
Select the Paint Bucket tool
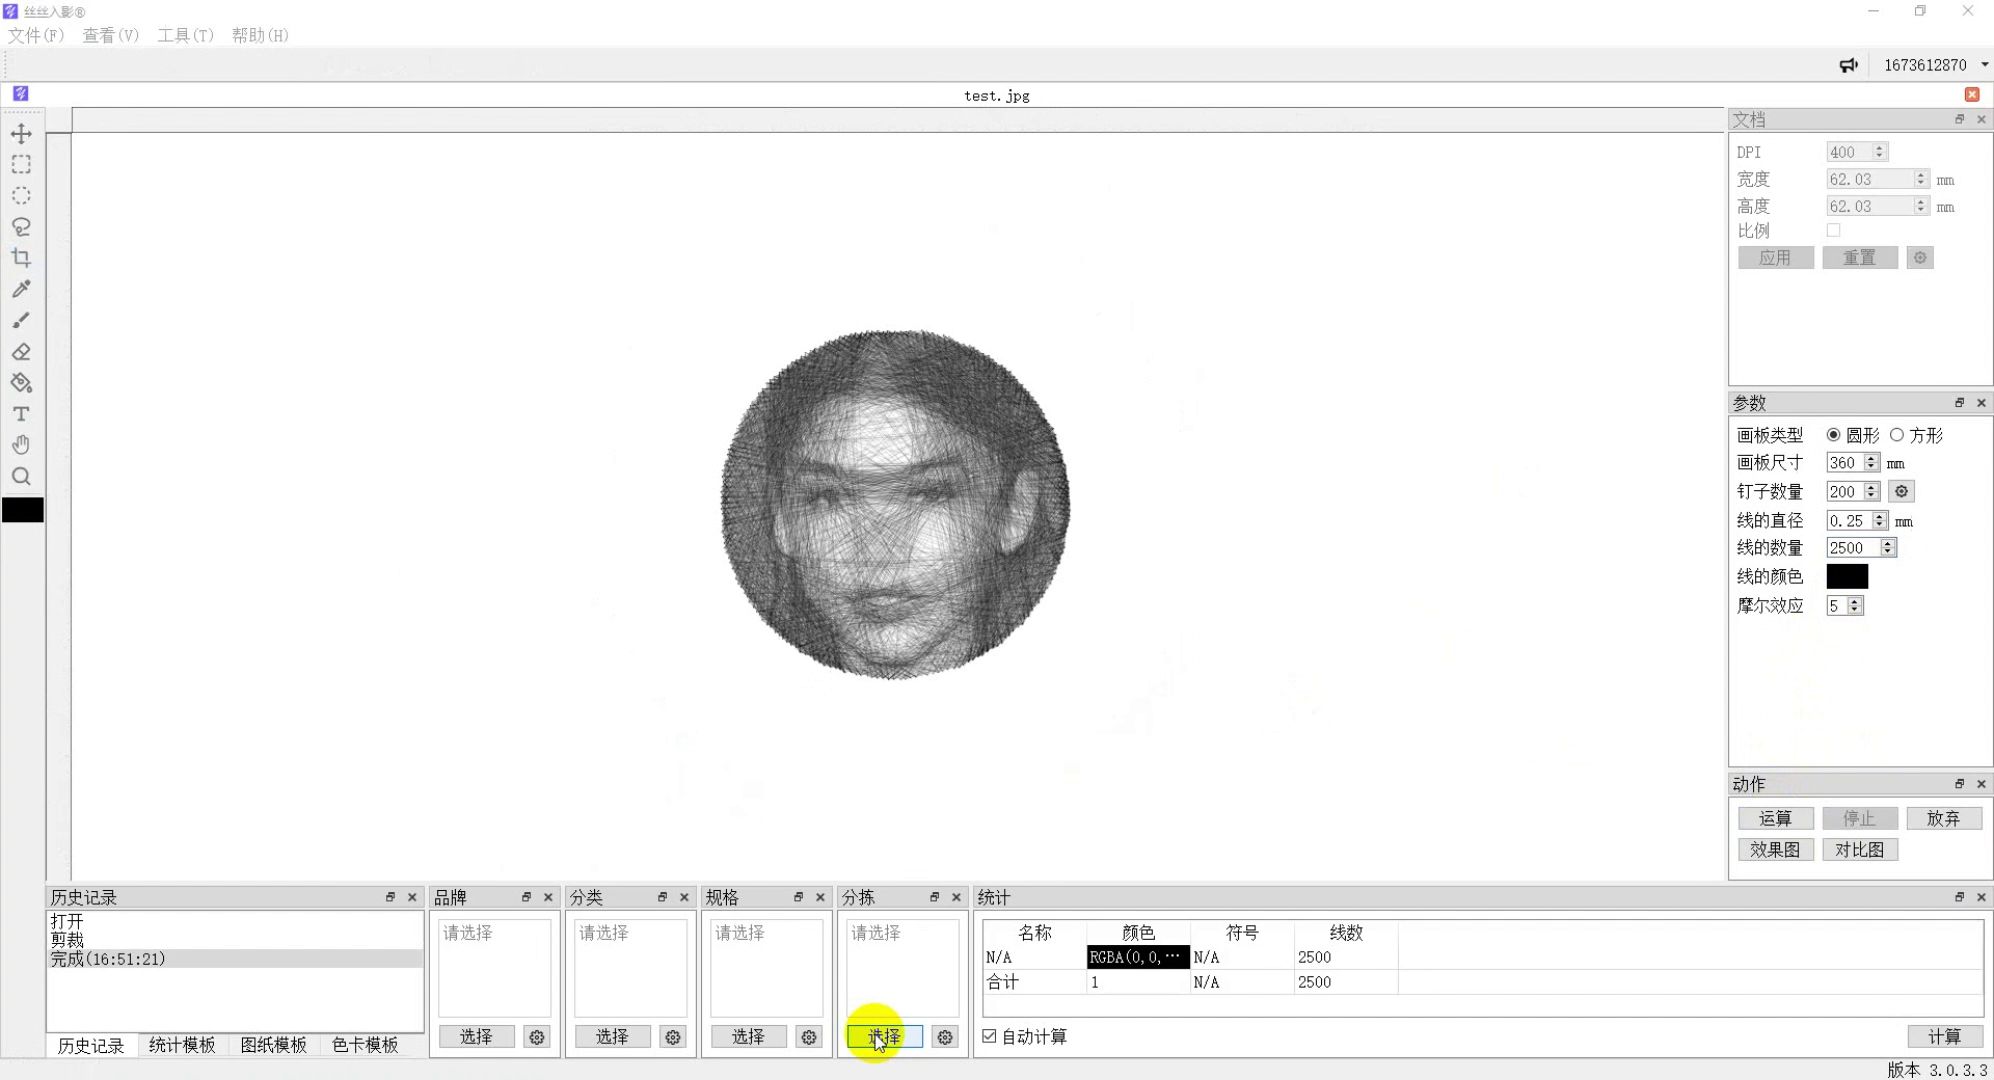point(21,383)
